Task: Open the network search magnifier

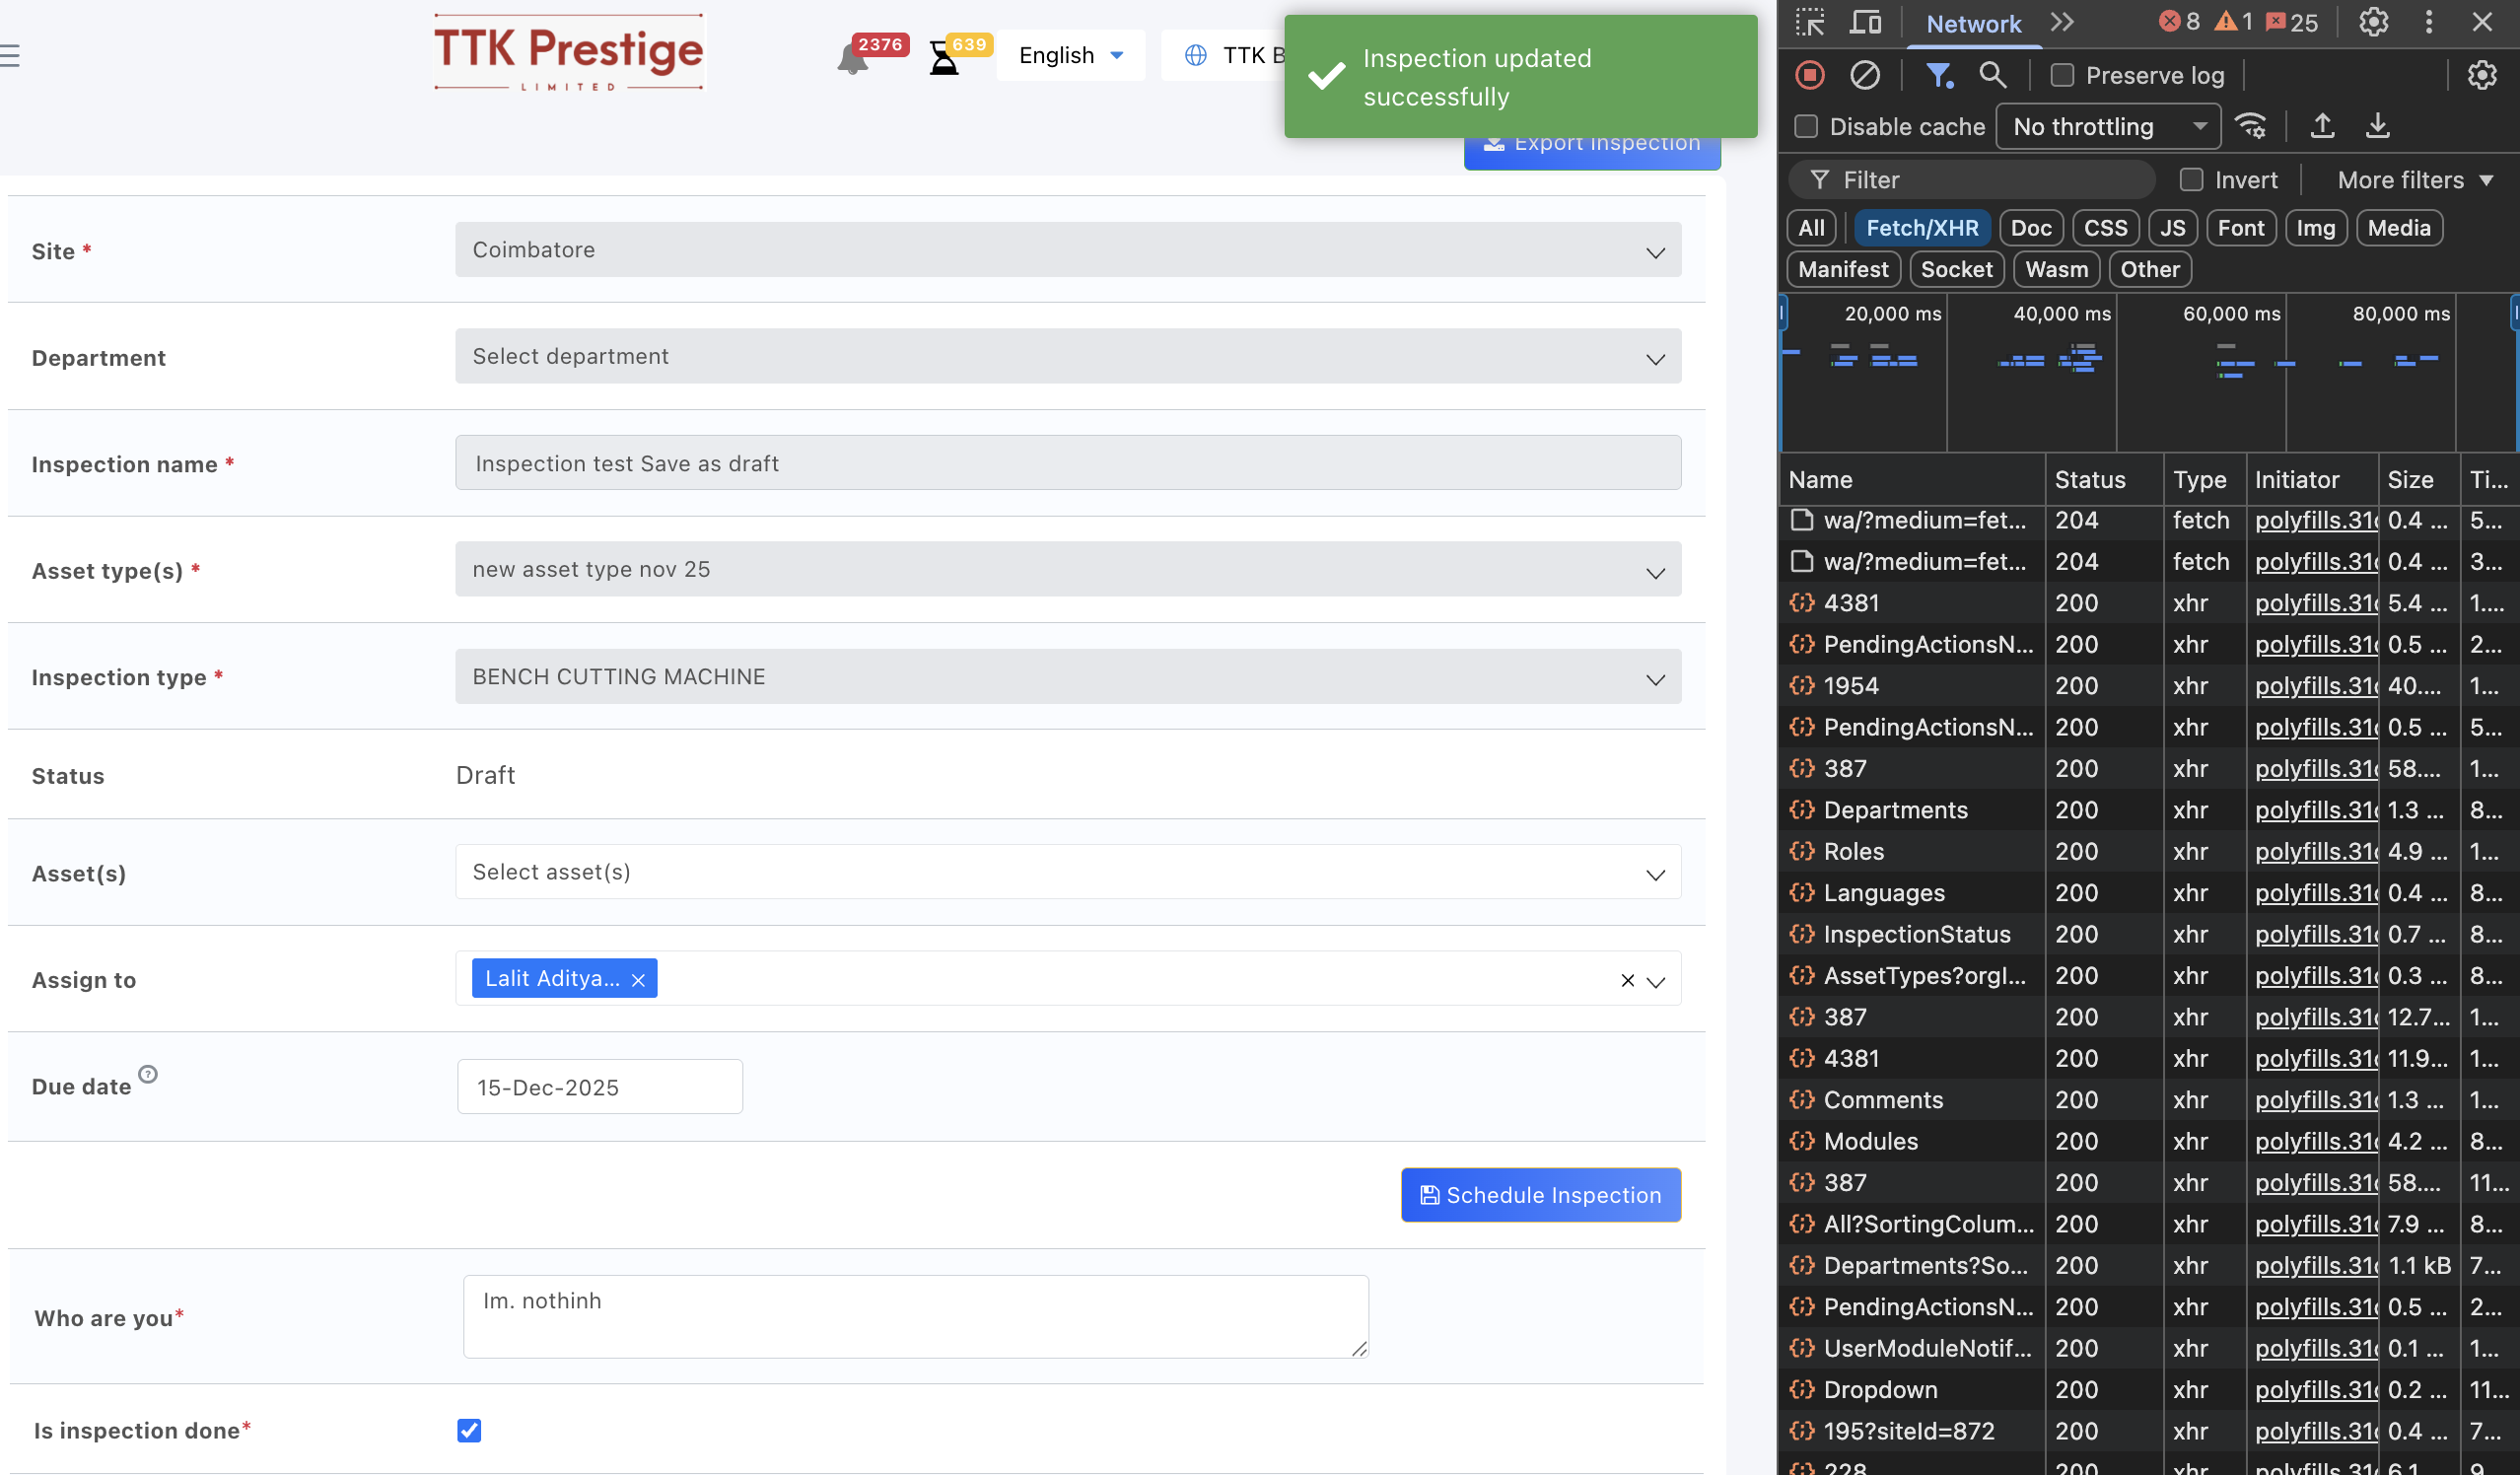Action: pyautogui.click(x=1992, y=75)
